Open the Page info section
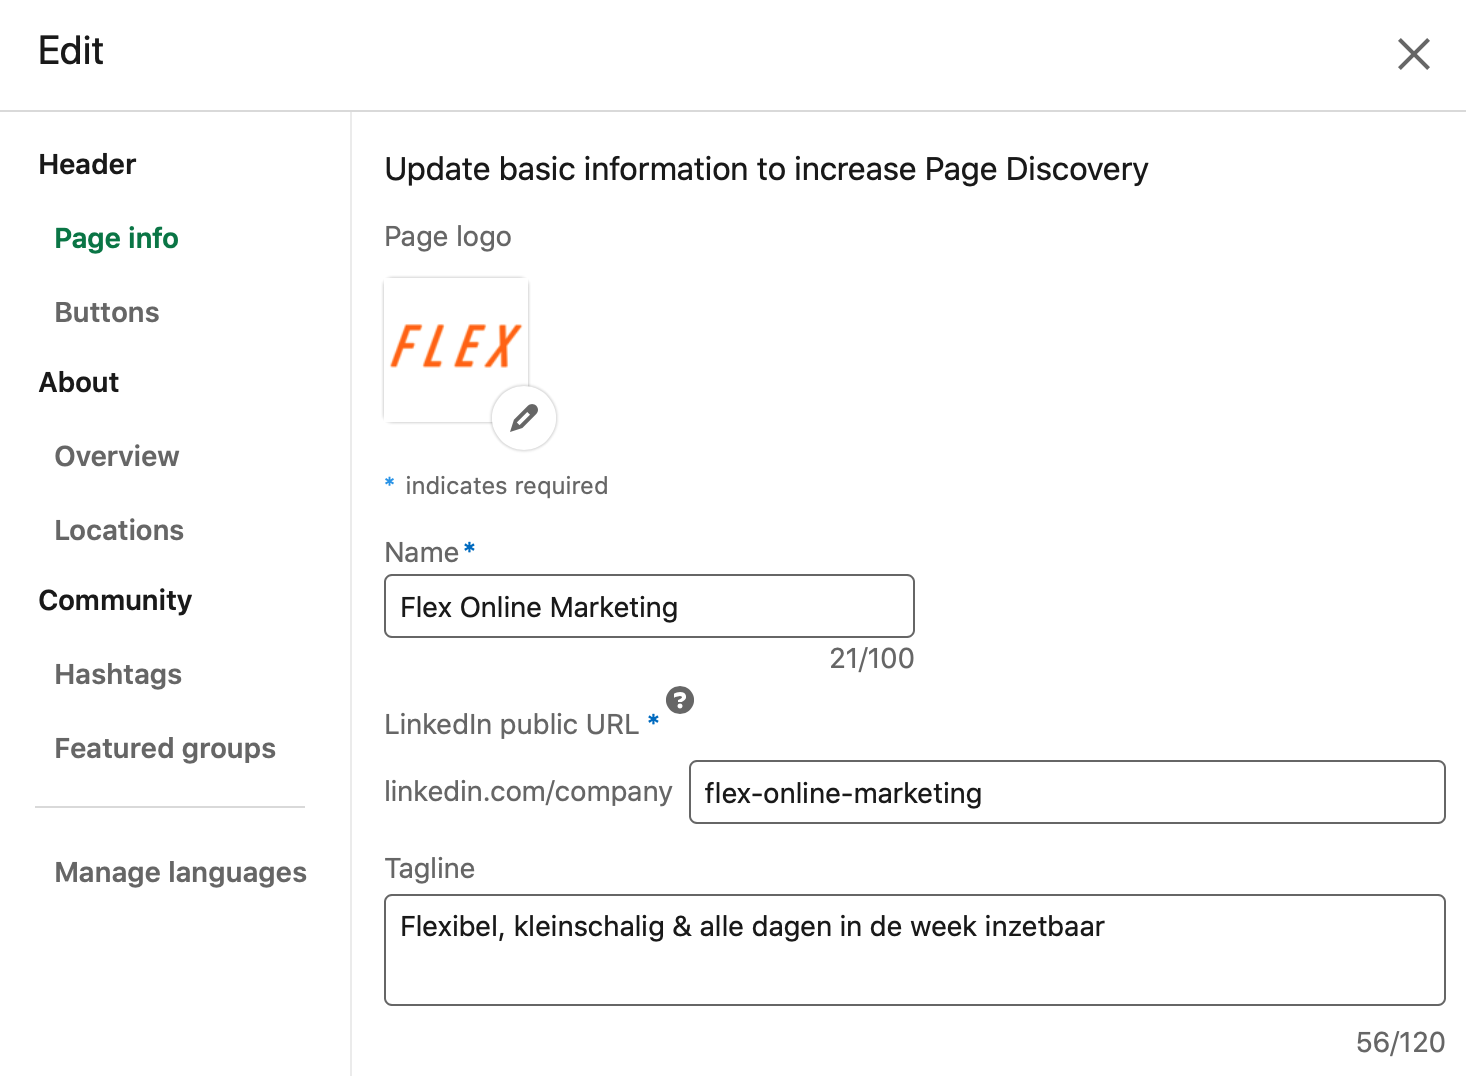 116,238
